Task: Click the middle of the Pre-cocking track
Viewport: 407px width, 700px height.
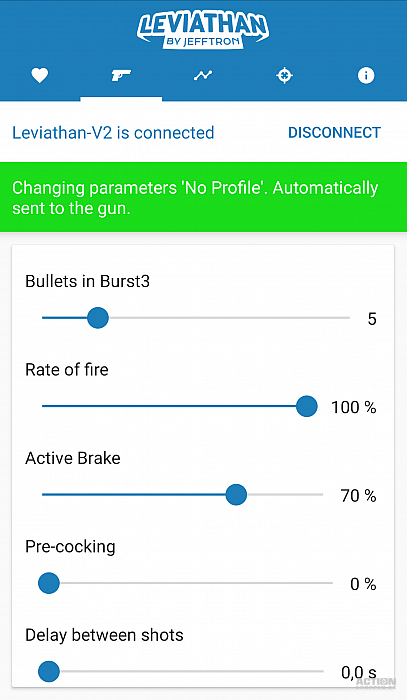Action: [187, 583]
